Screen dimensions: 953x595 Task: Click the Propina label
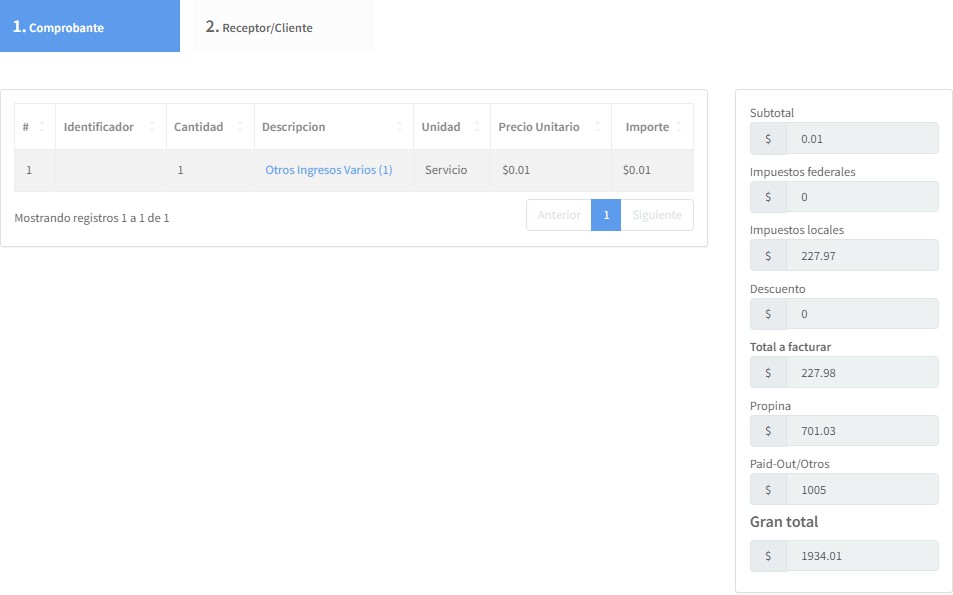point(770,406)
